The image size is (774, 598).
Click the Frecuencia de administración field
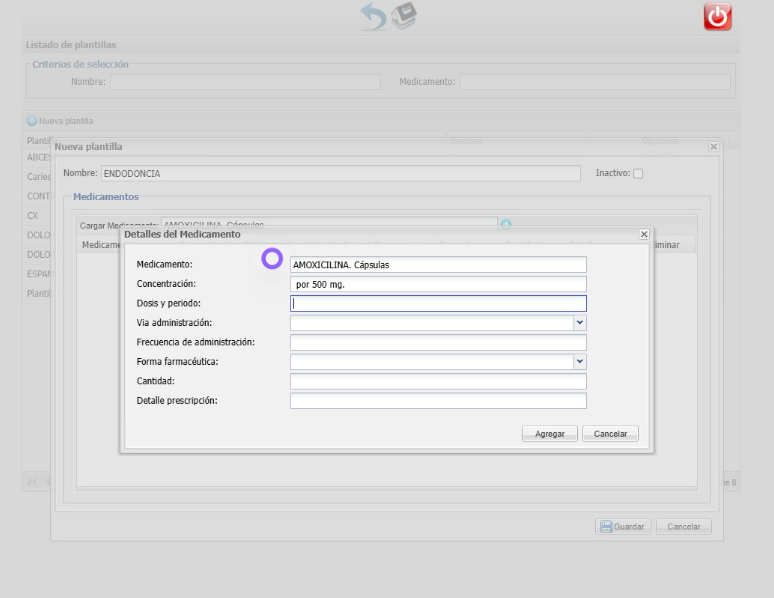pos(438,342)
